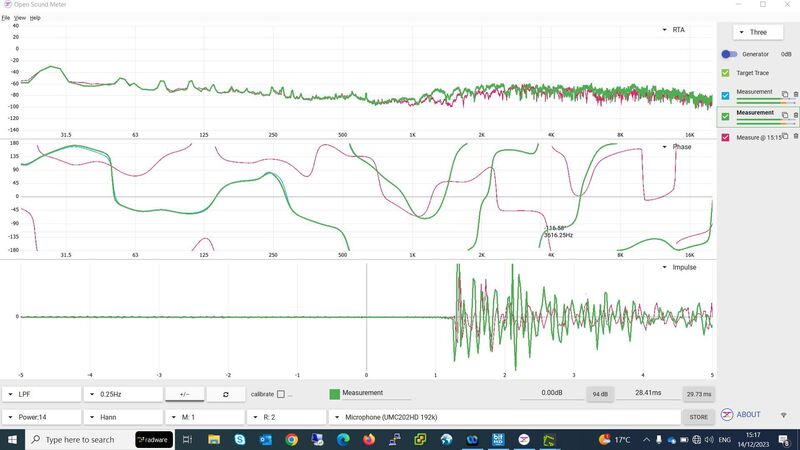Click the STORE button
The width and height of the screenshot is (800, 450).
[698, 417]
